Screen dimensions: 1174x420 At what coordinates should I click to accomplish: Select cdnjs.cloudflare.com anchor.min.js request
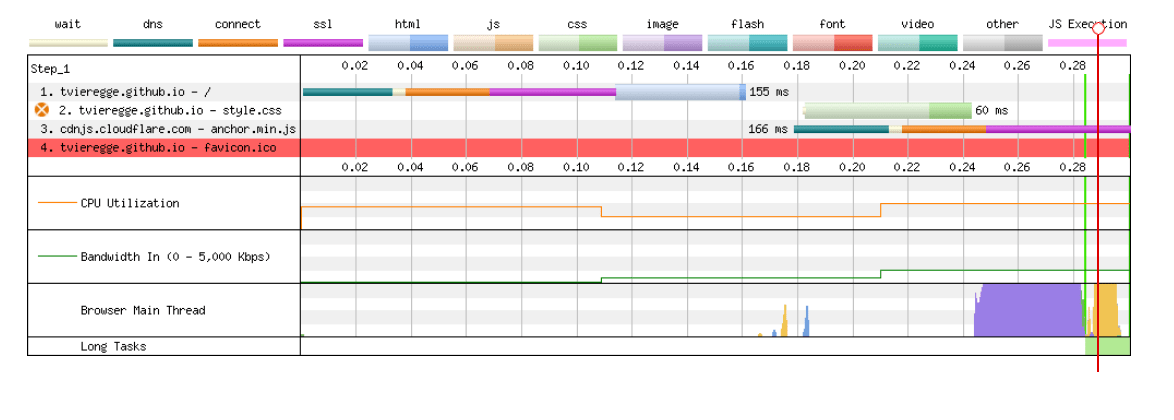click(x=167, y=129)
